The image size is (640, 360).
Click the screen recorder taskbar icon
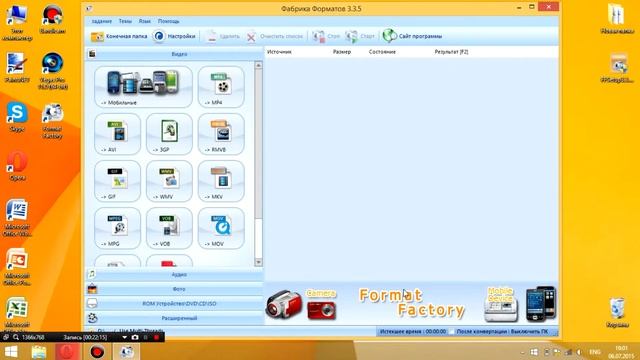coord(97,351)
